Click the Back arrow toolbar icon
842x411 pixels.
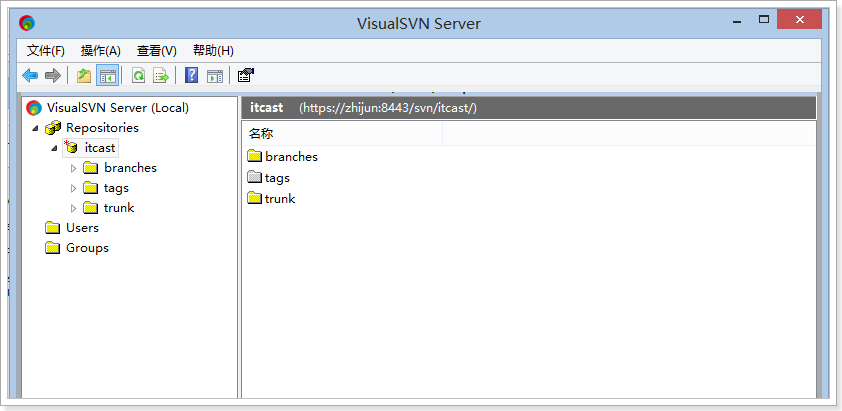coord(30,75)
